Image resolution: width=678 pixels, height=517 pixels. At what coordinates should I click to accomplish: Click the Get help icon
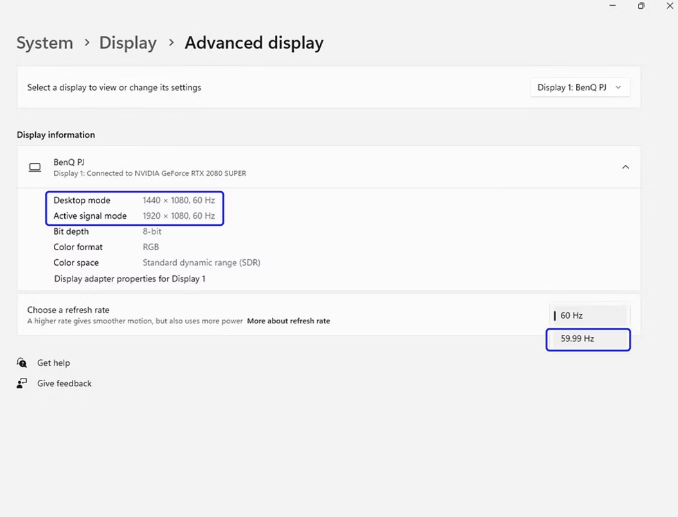click(x=22, y=362)
